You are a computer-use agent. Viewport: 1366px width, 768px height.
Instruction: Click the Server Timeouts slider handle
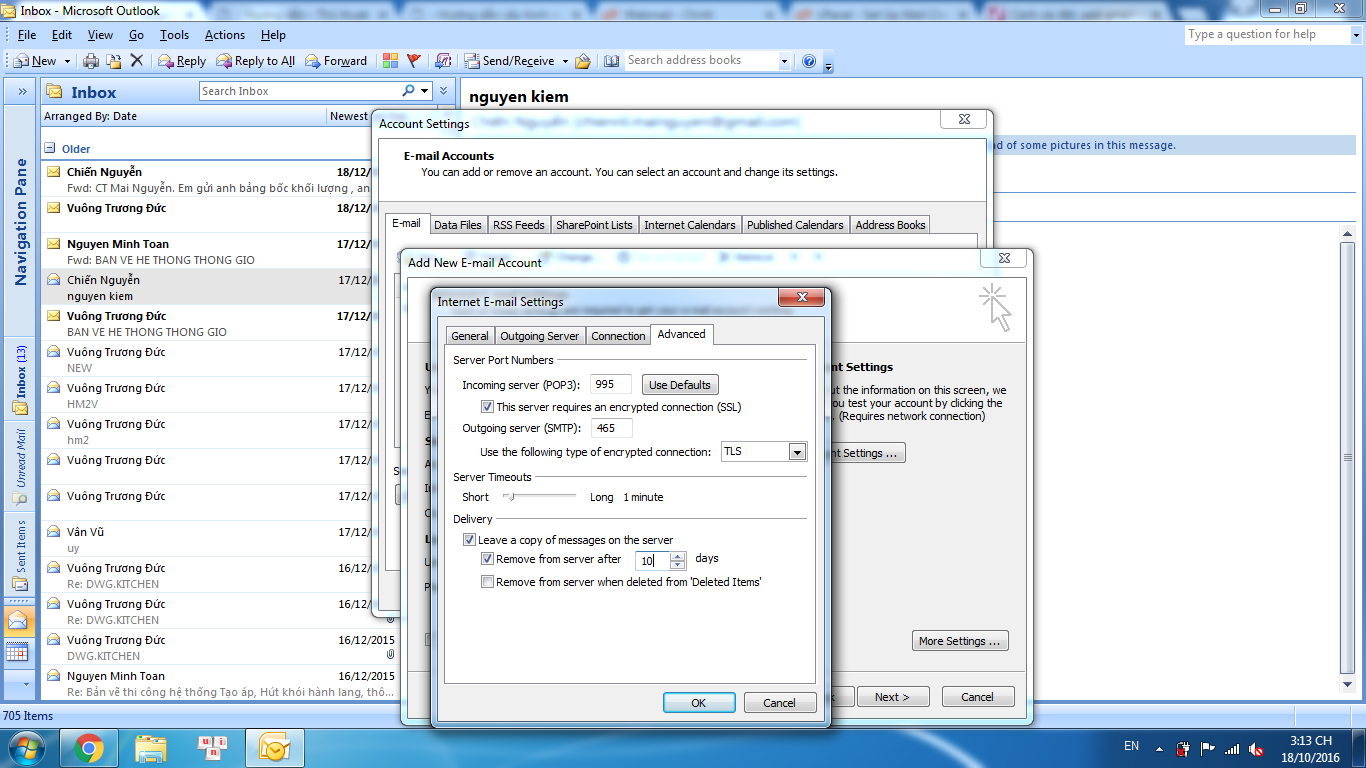(x=510, y=496)
